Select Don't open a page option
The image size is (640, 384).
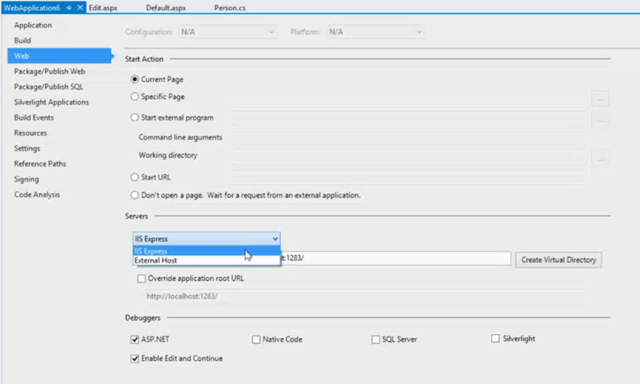134,195
